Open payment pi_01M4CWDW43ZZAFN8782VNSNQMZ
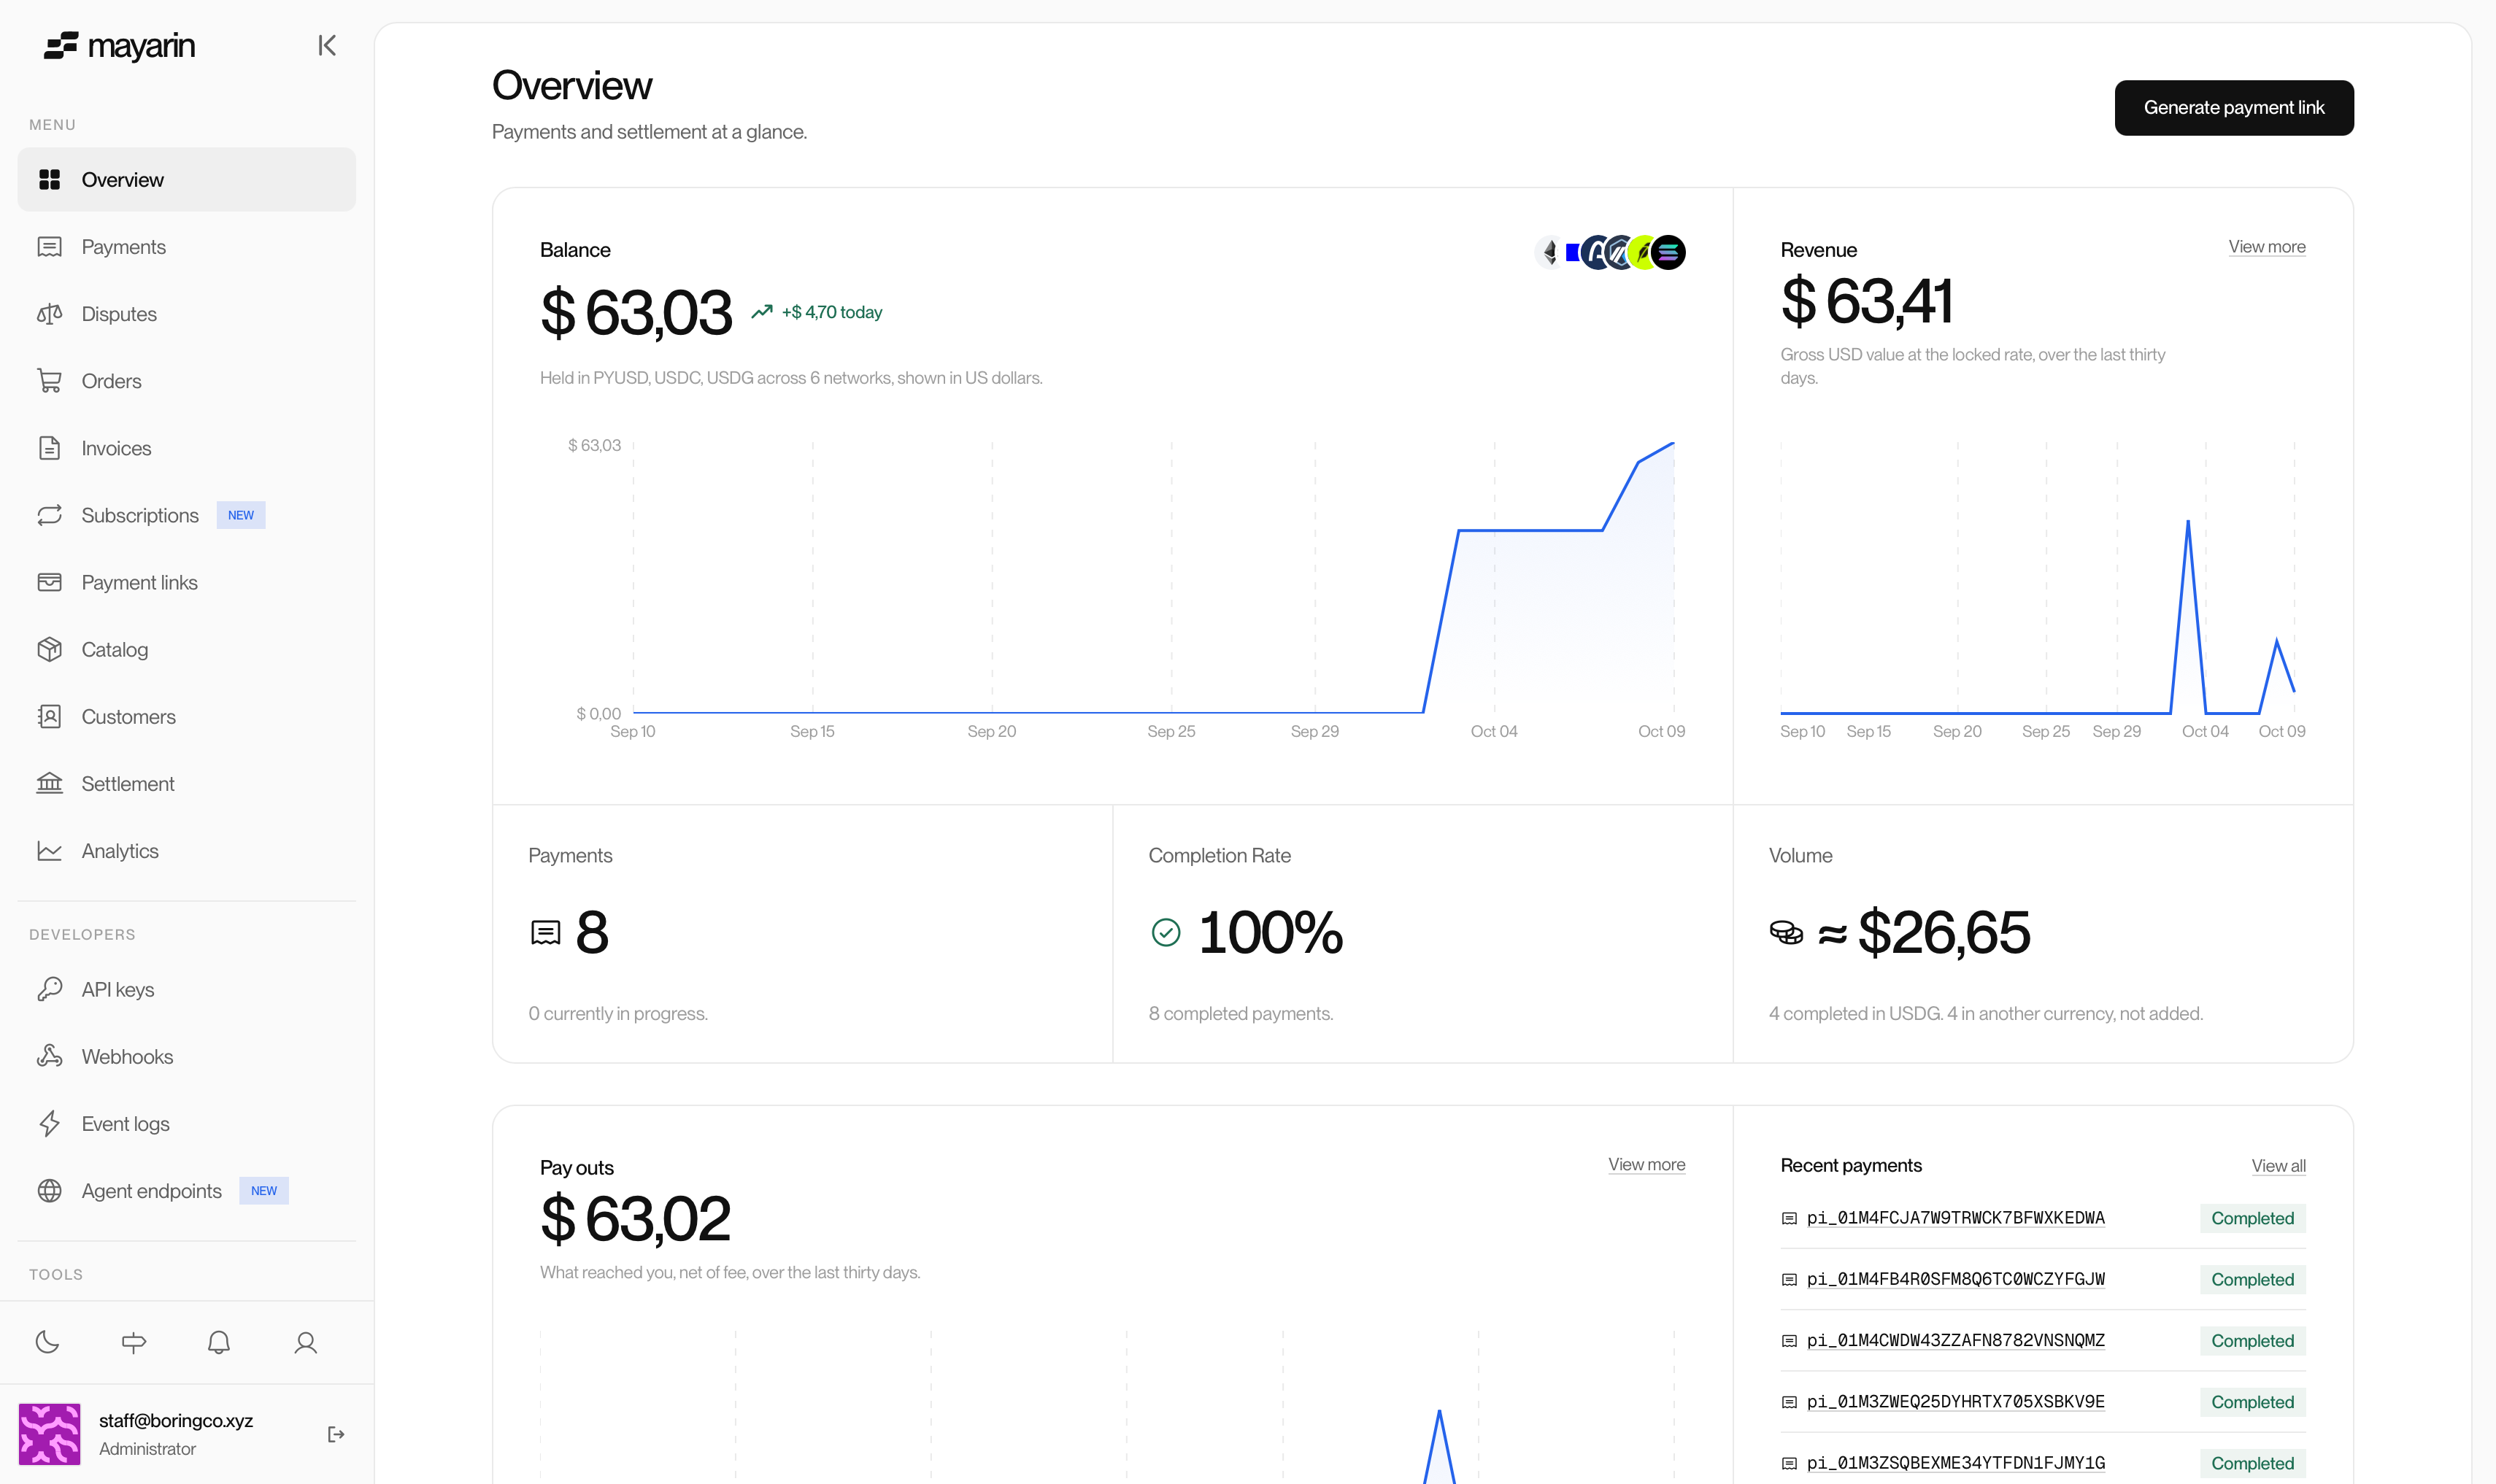This screenshot has width=2496, height=1484. pos(1955,1340)
